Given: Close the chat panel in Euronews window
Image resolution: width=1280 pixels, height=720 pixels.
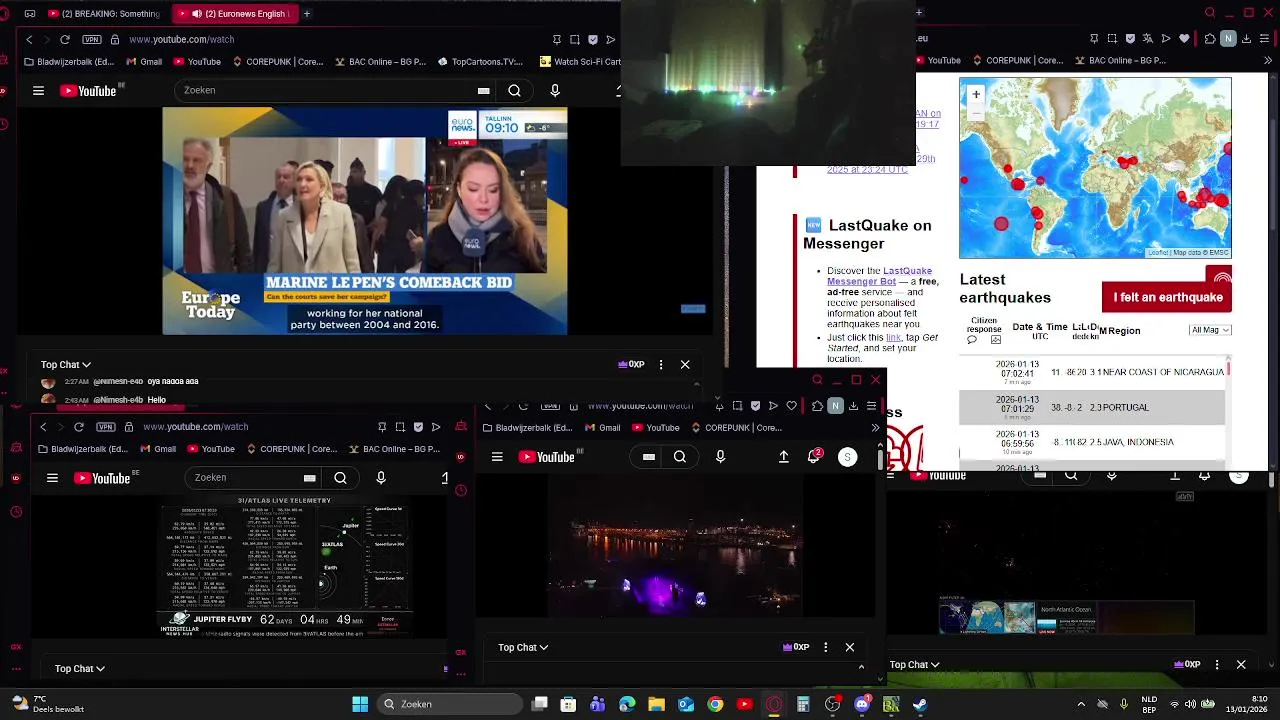Looking at the screenshot, I should [x=685, y=365].
